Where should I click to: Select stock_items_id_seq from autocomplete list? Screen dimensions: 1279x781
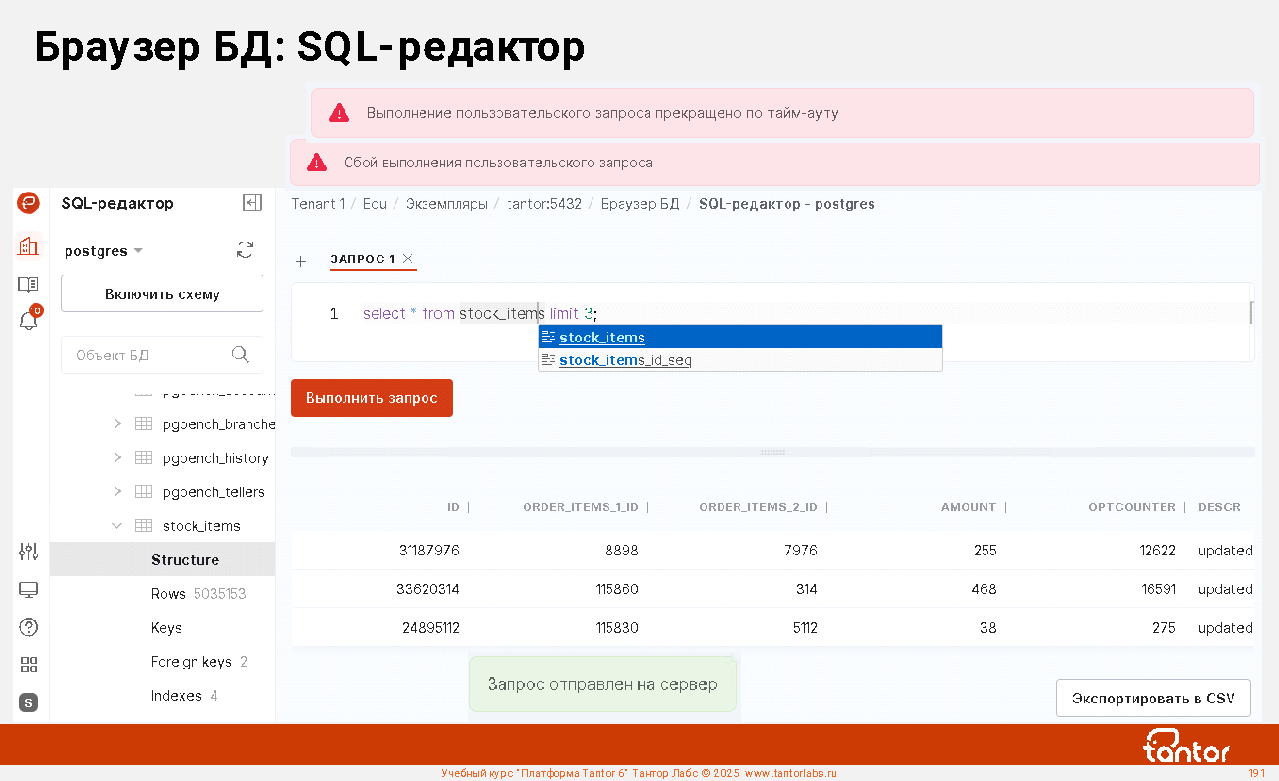pos(625,360)
